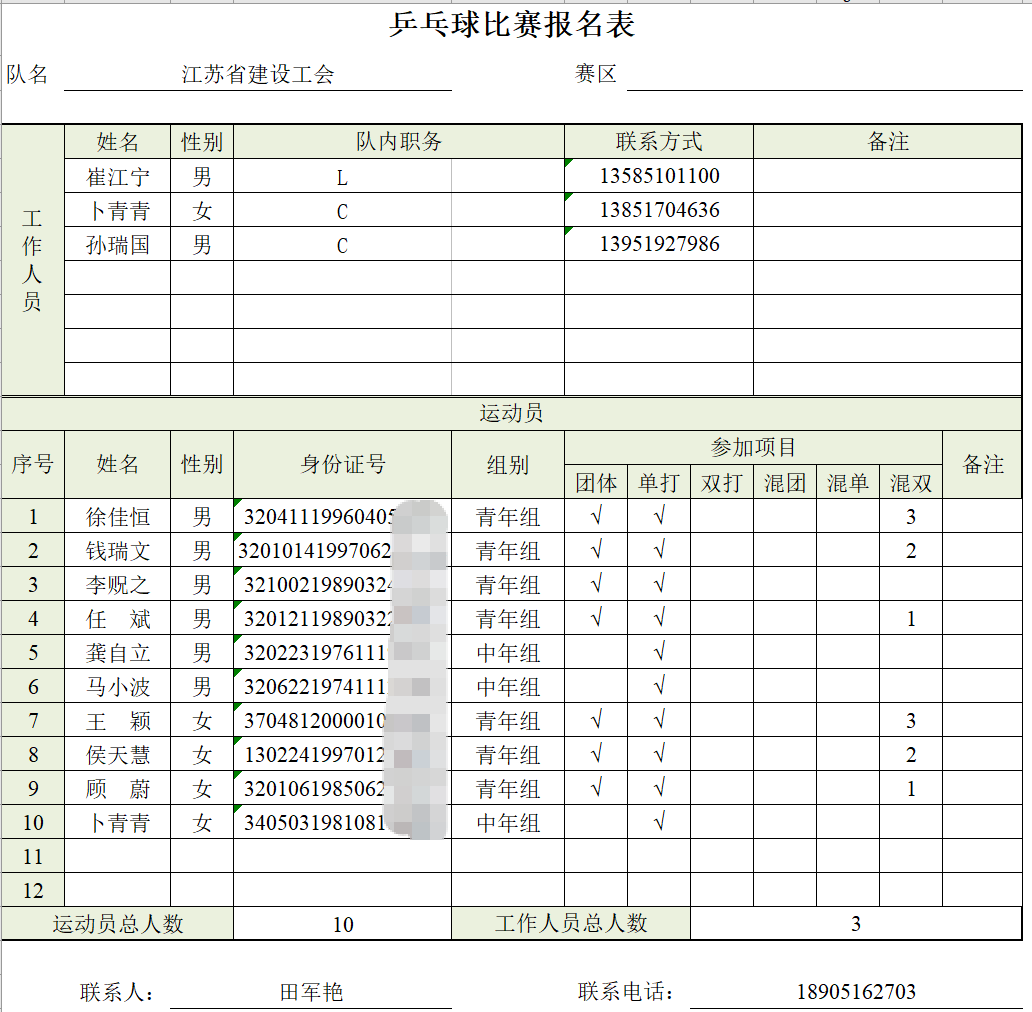Click 卜青青's 单打 checkmark in row 10
The height and width of the screenshot is (1012, 1032).
659,822
